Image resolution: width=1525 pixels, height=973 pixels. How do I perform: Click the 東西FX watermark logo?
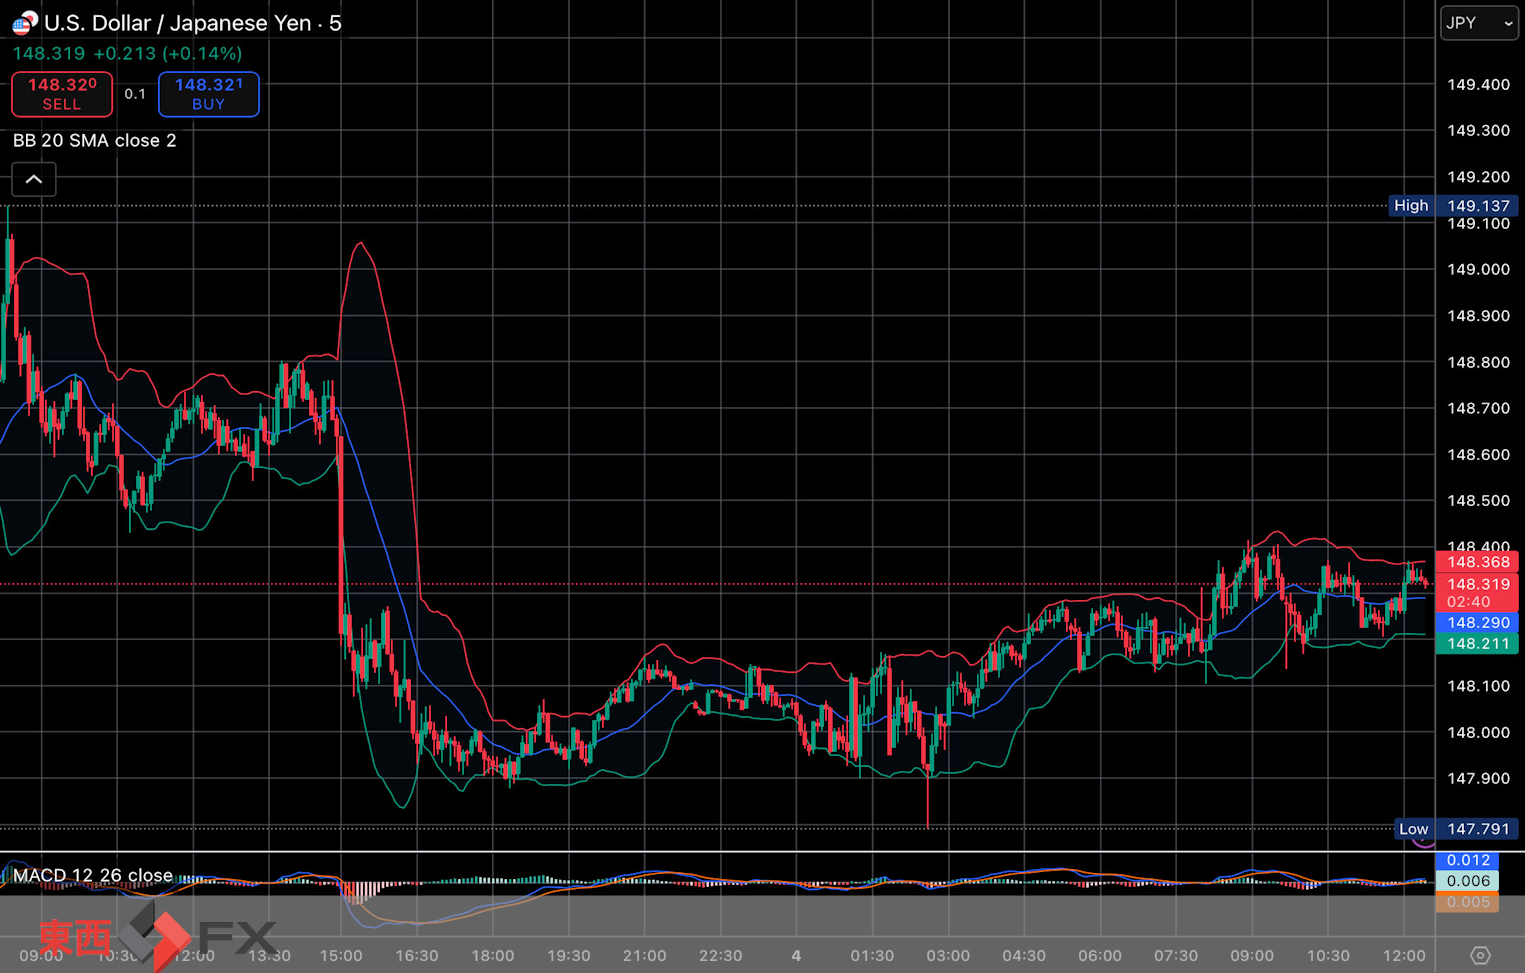coord(158,937)
